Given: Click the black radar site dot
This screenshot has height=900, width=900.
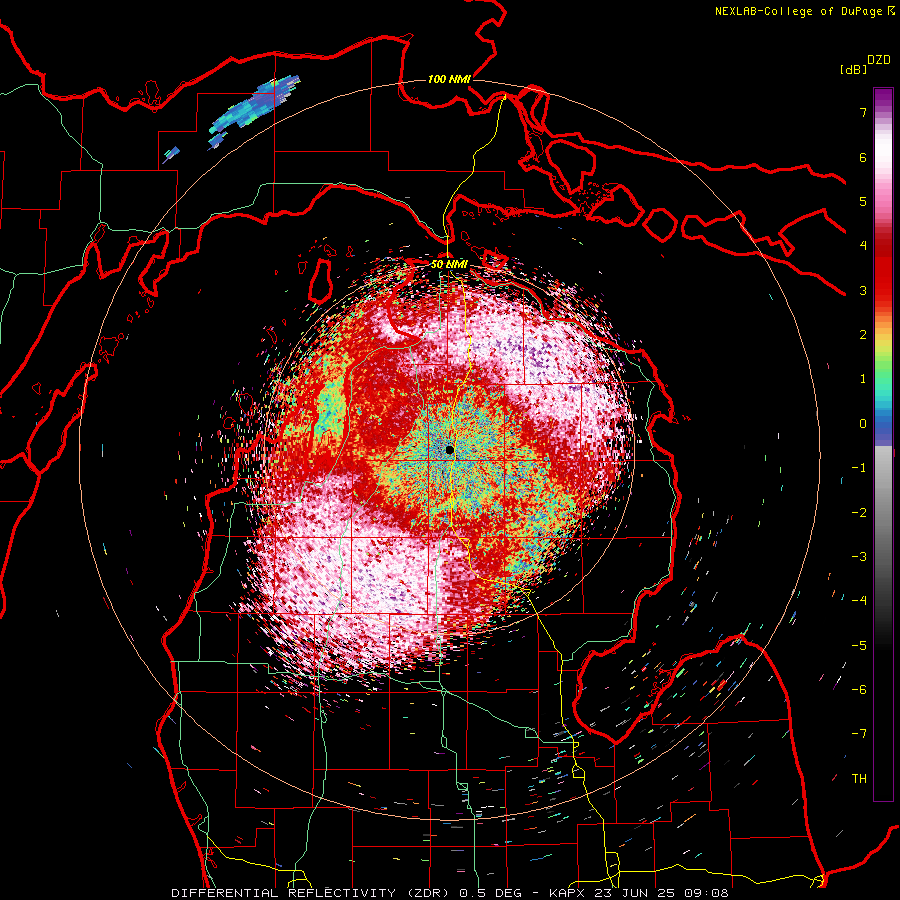Looking at the screenshot, I should click(x=449, y=450).
